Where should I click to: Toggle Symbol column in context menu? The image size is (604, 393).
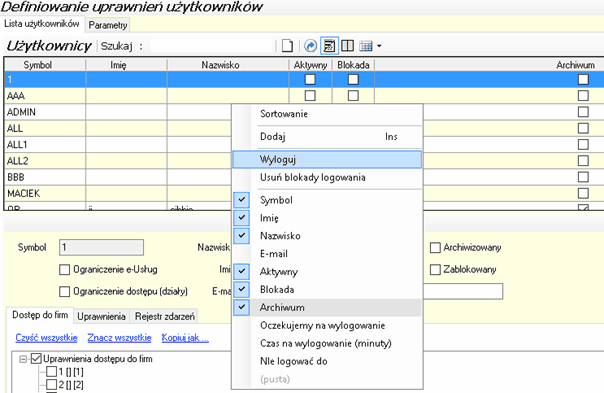pos(327,200)
